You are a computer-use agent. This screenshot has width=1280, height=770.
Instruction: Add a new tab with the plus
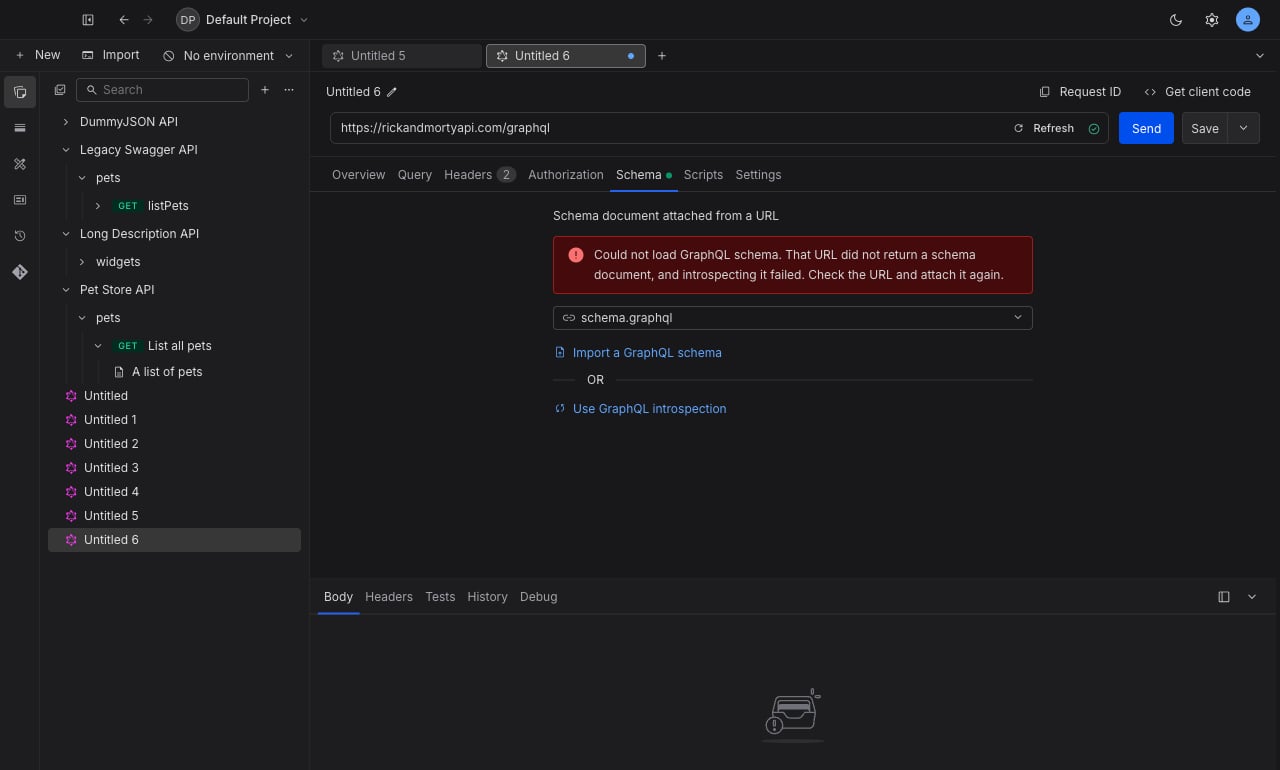tap(662, 56)
